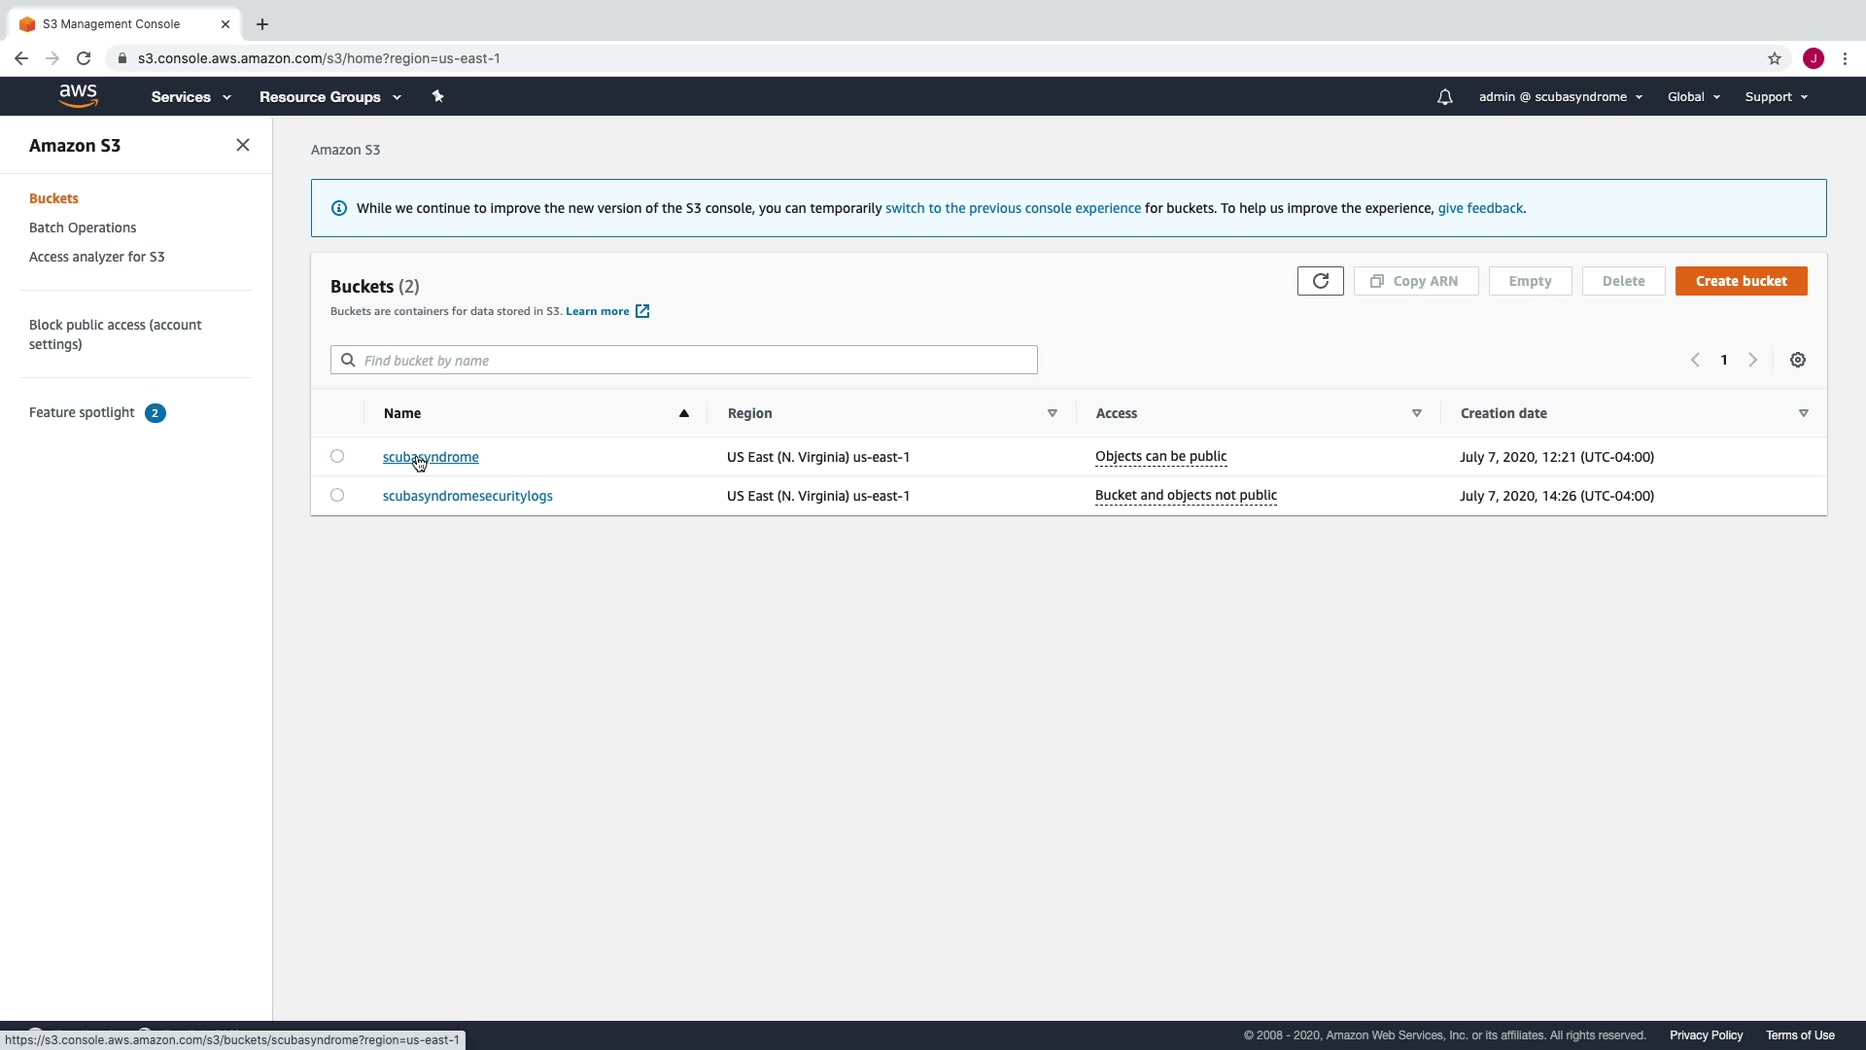Click the Empty button
Screen dimensions: 1866x1050
click(1530, 281)
